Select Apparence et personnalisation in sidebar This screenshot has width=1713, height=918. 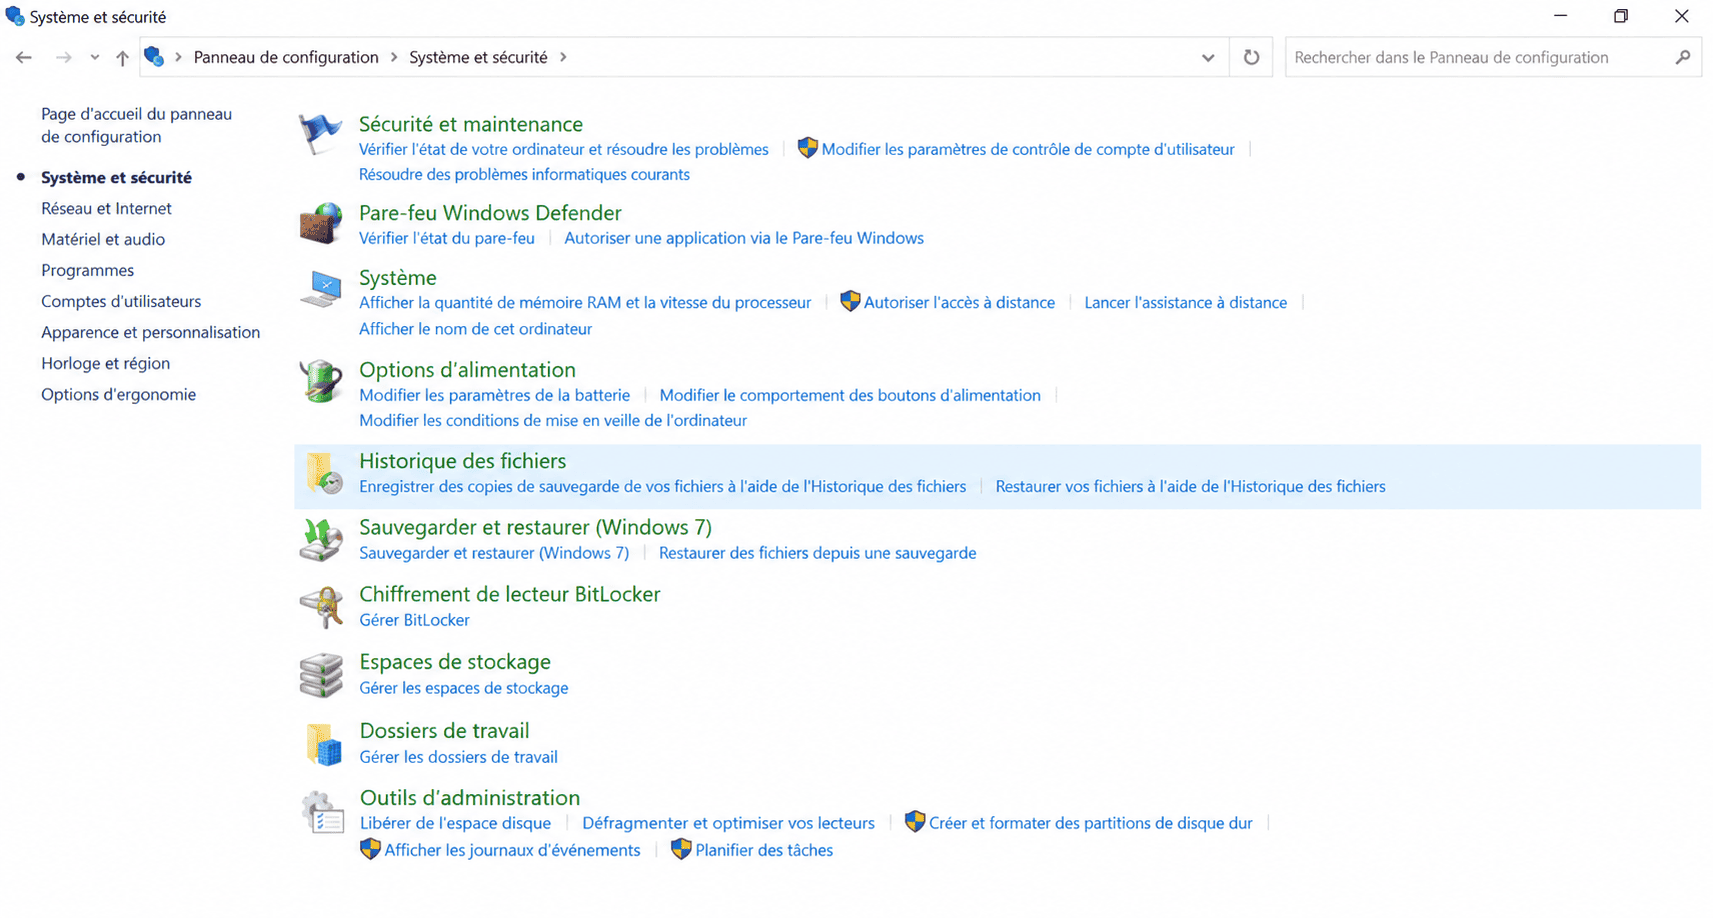150,332
